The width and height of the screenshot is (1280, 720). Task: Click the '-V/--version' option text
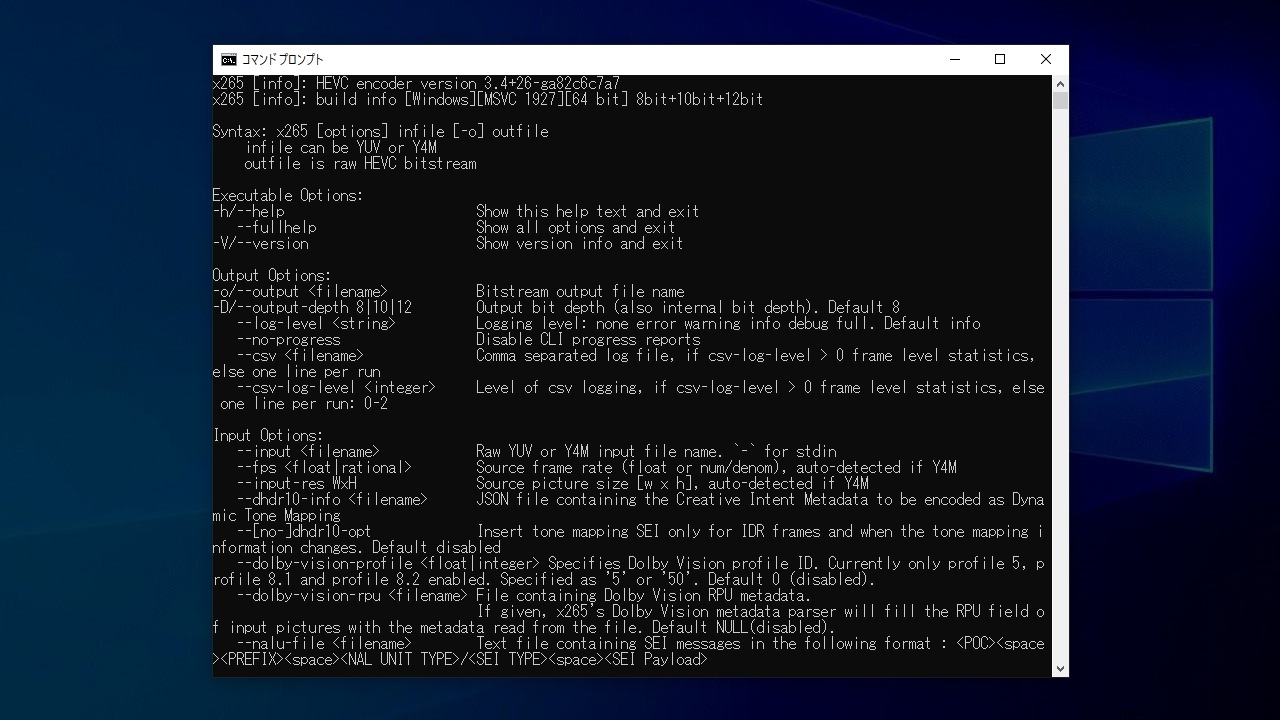[261, 244]
